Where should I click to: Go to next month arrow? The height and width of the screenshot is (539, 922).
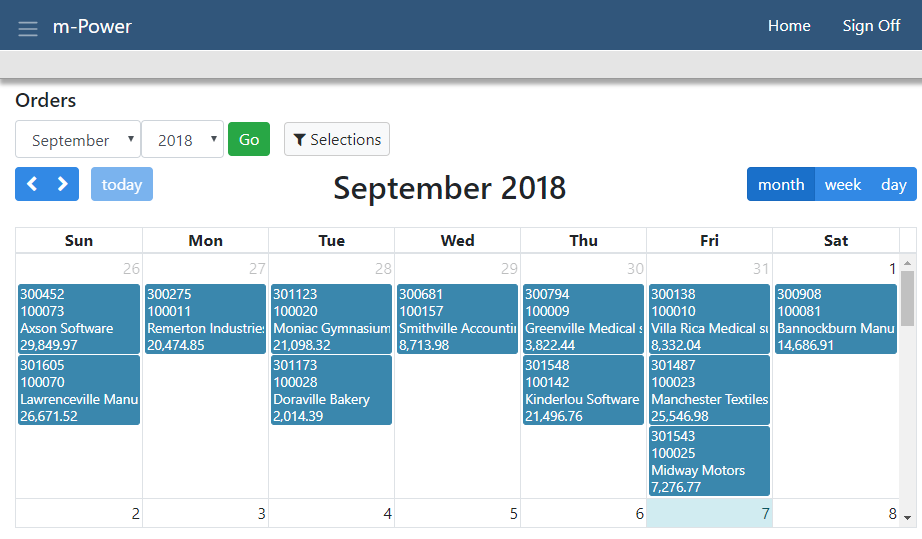point(63,184)
